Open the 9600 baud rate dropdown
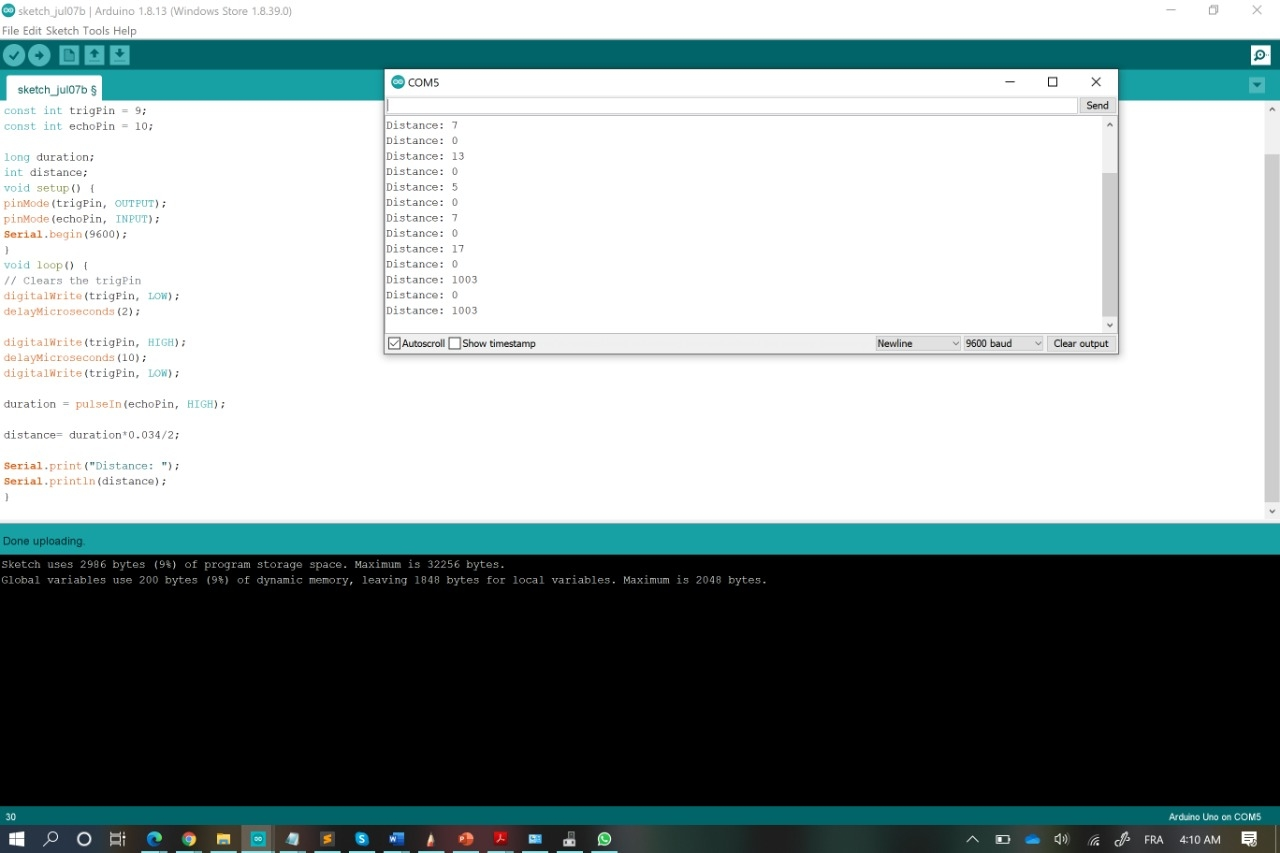The height and width of the screenshot is (853, 1280). pos(1003,344)
